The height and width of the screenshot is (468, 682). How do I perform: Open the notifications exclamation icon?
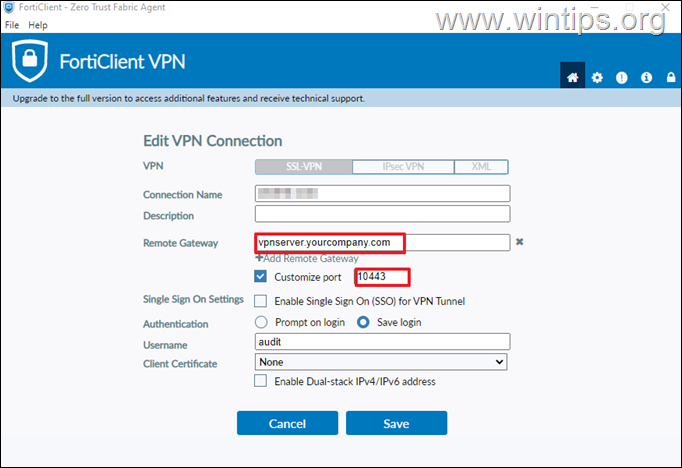(622, 77)
